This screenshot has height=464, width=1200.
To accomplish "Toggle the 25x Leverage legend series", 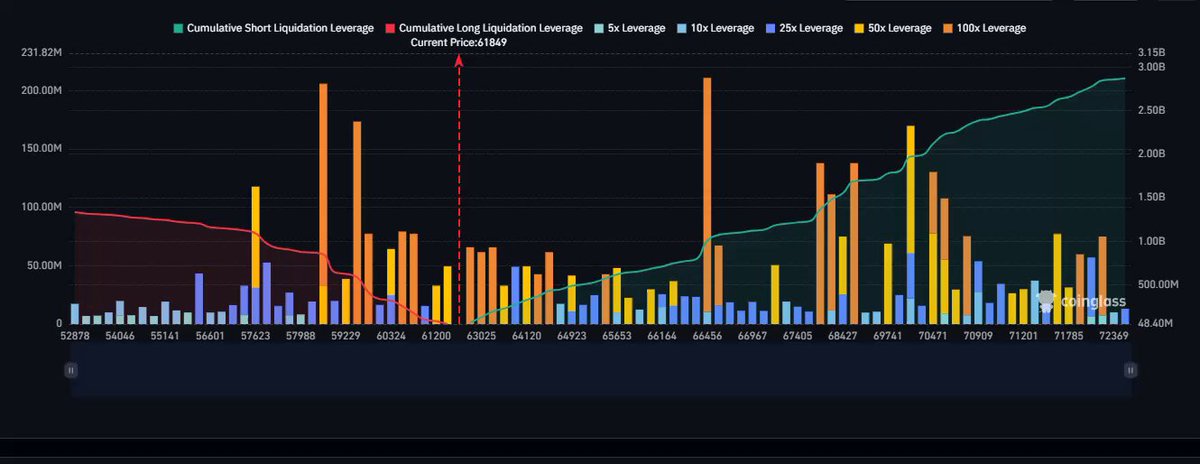I will 804,28.
